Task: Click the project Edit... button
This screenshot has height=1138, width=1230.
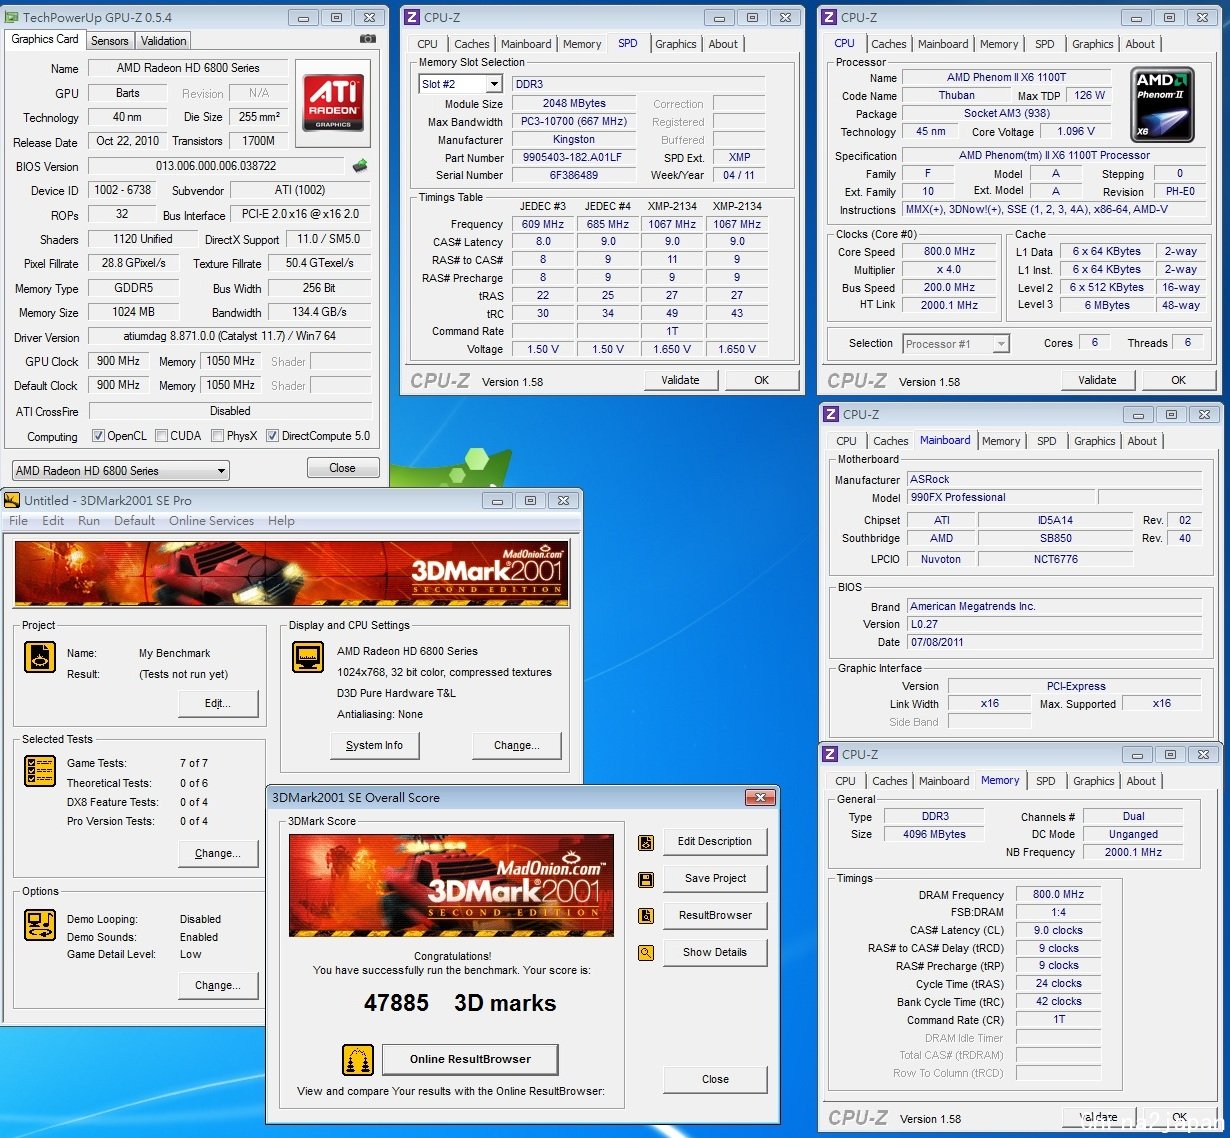Action: (x=218, y=704)
